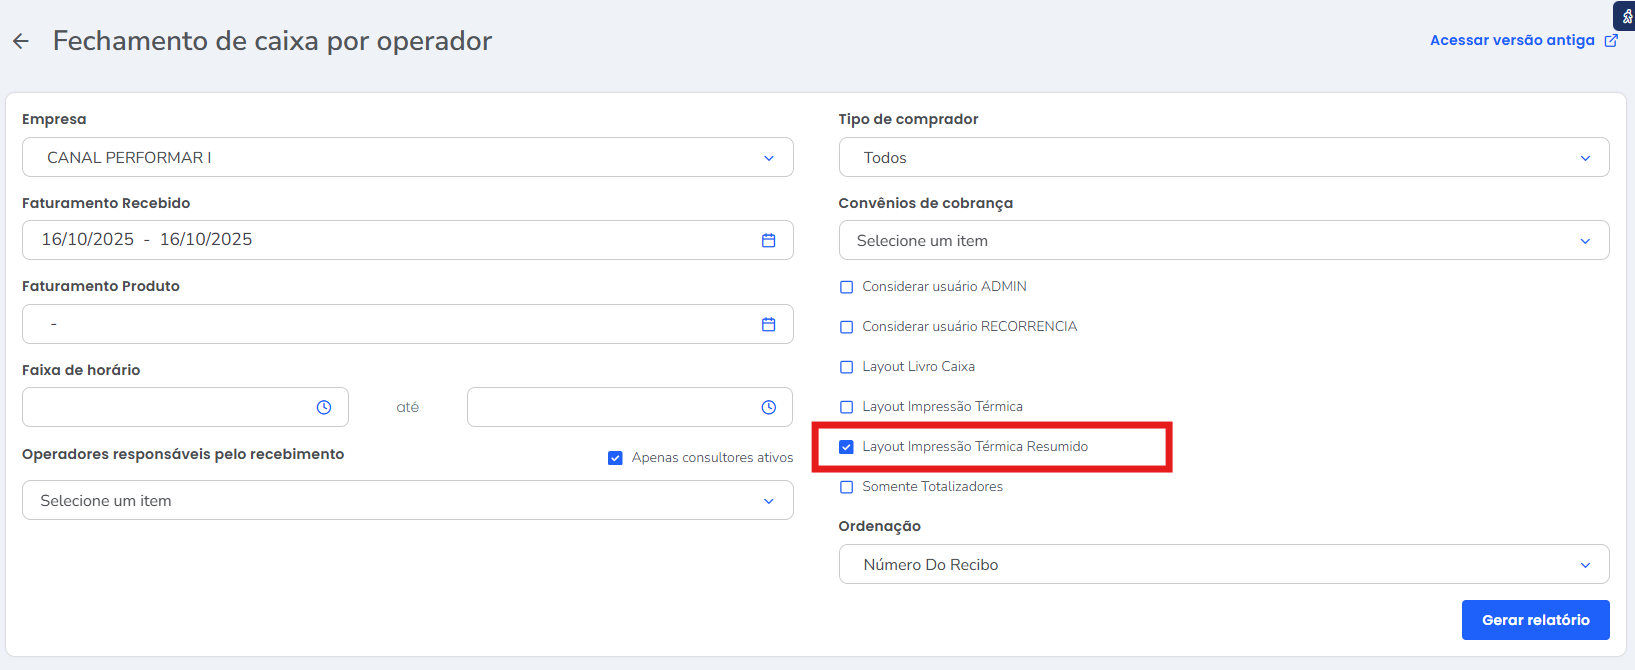Open the Faturamento Produto calendar icon

768,324
